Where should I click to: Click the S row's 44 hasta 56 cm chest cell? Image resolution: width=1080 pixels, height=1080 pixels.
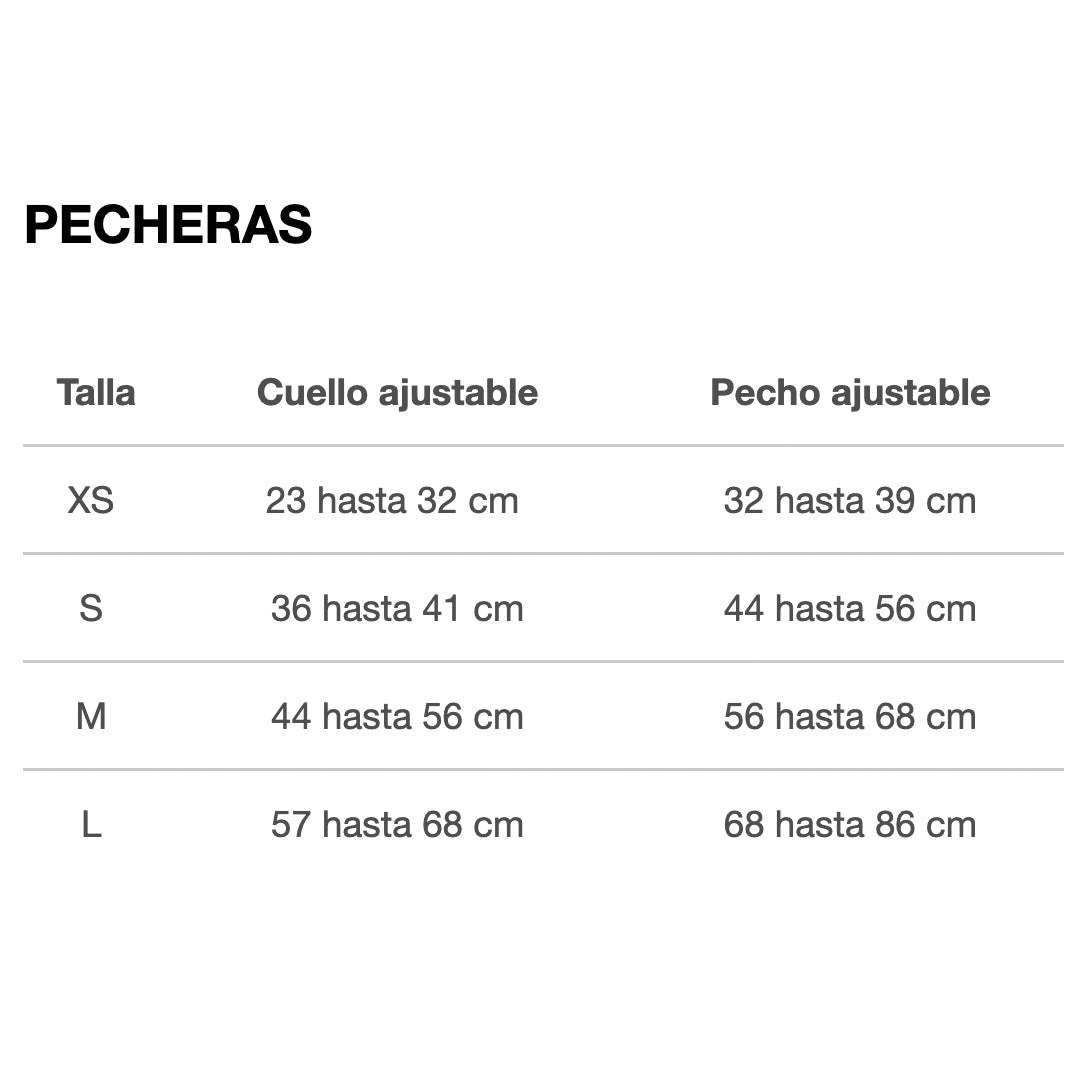click(x=850, y=608)
